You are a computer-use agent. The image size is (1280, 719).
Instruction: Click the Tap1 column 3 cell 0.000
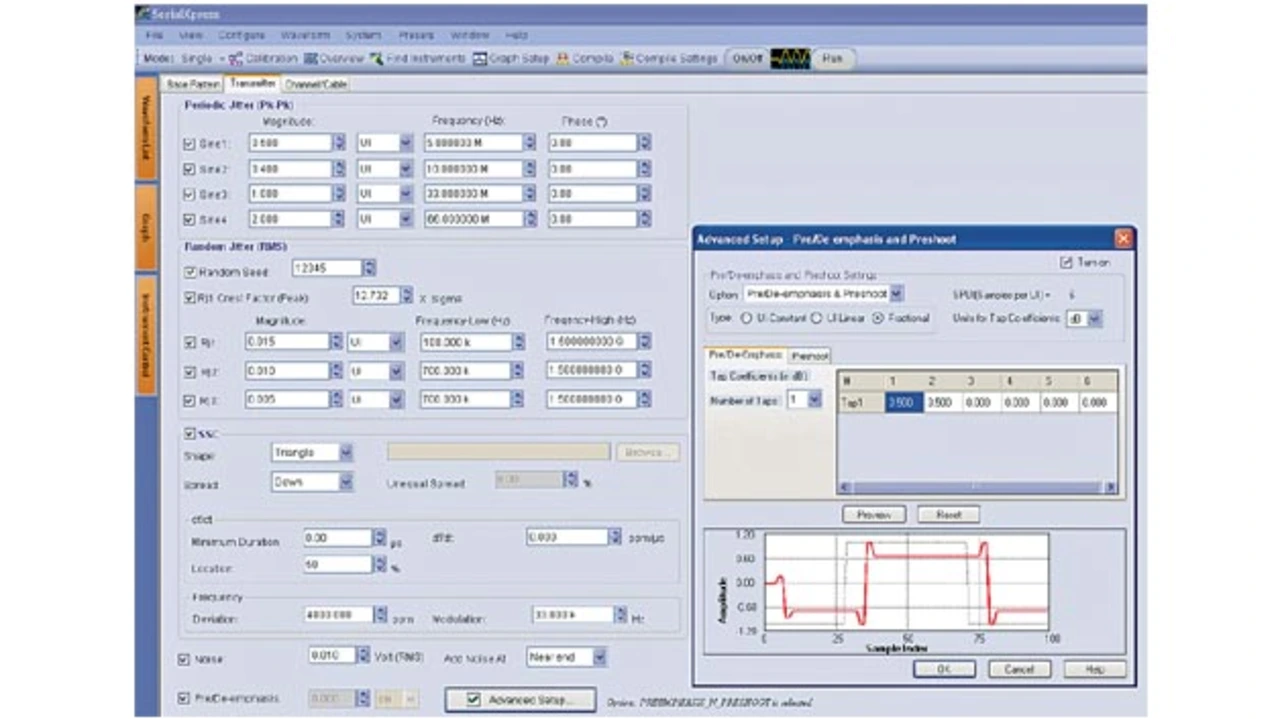(979, 403)
